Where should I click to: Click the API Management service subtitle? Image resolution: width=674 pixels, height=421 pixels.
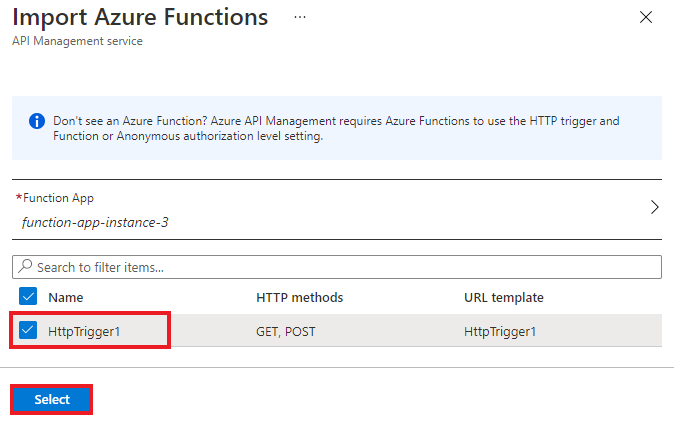tap(77, 41)
